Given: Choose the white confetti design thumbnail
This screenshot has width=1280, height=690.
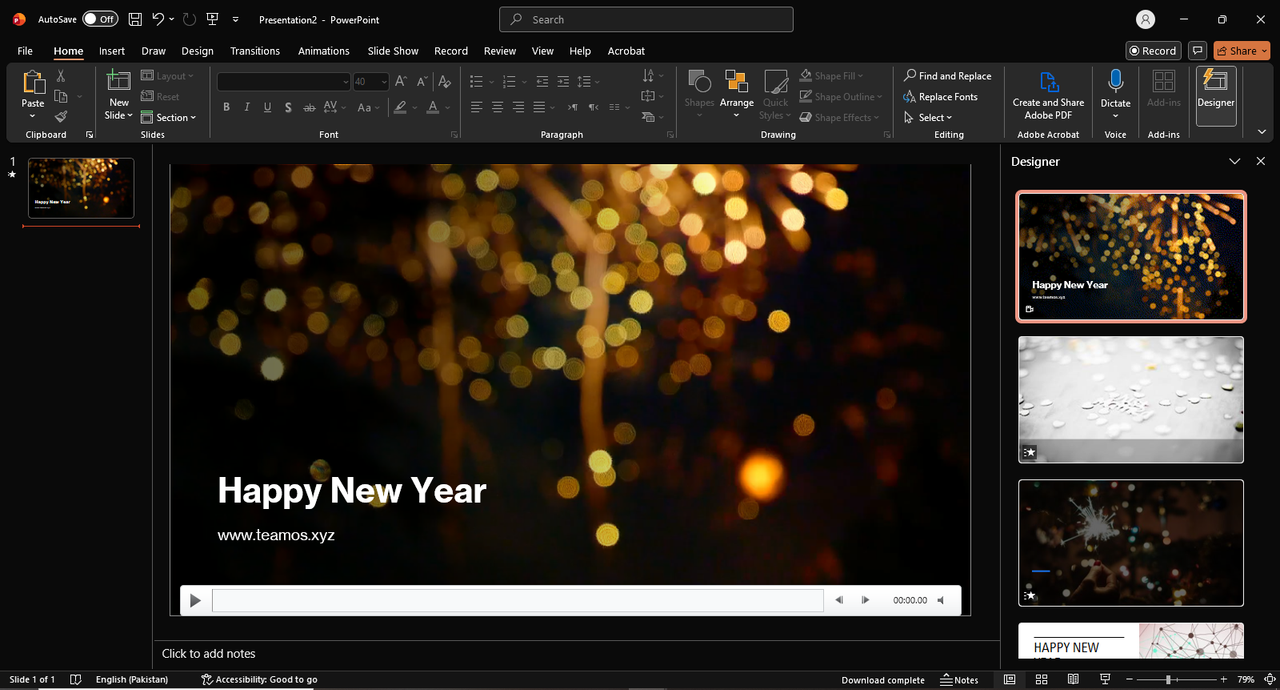Looking at the screenshot, I should [x=1131, y=399].
